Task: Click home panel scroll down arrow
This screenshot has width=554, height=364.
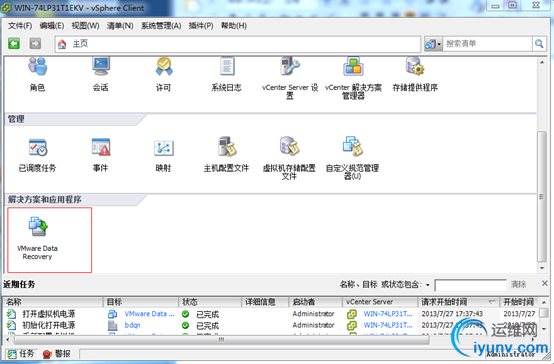Action: (542, 268)
